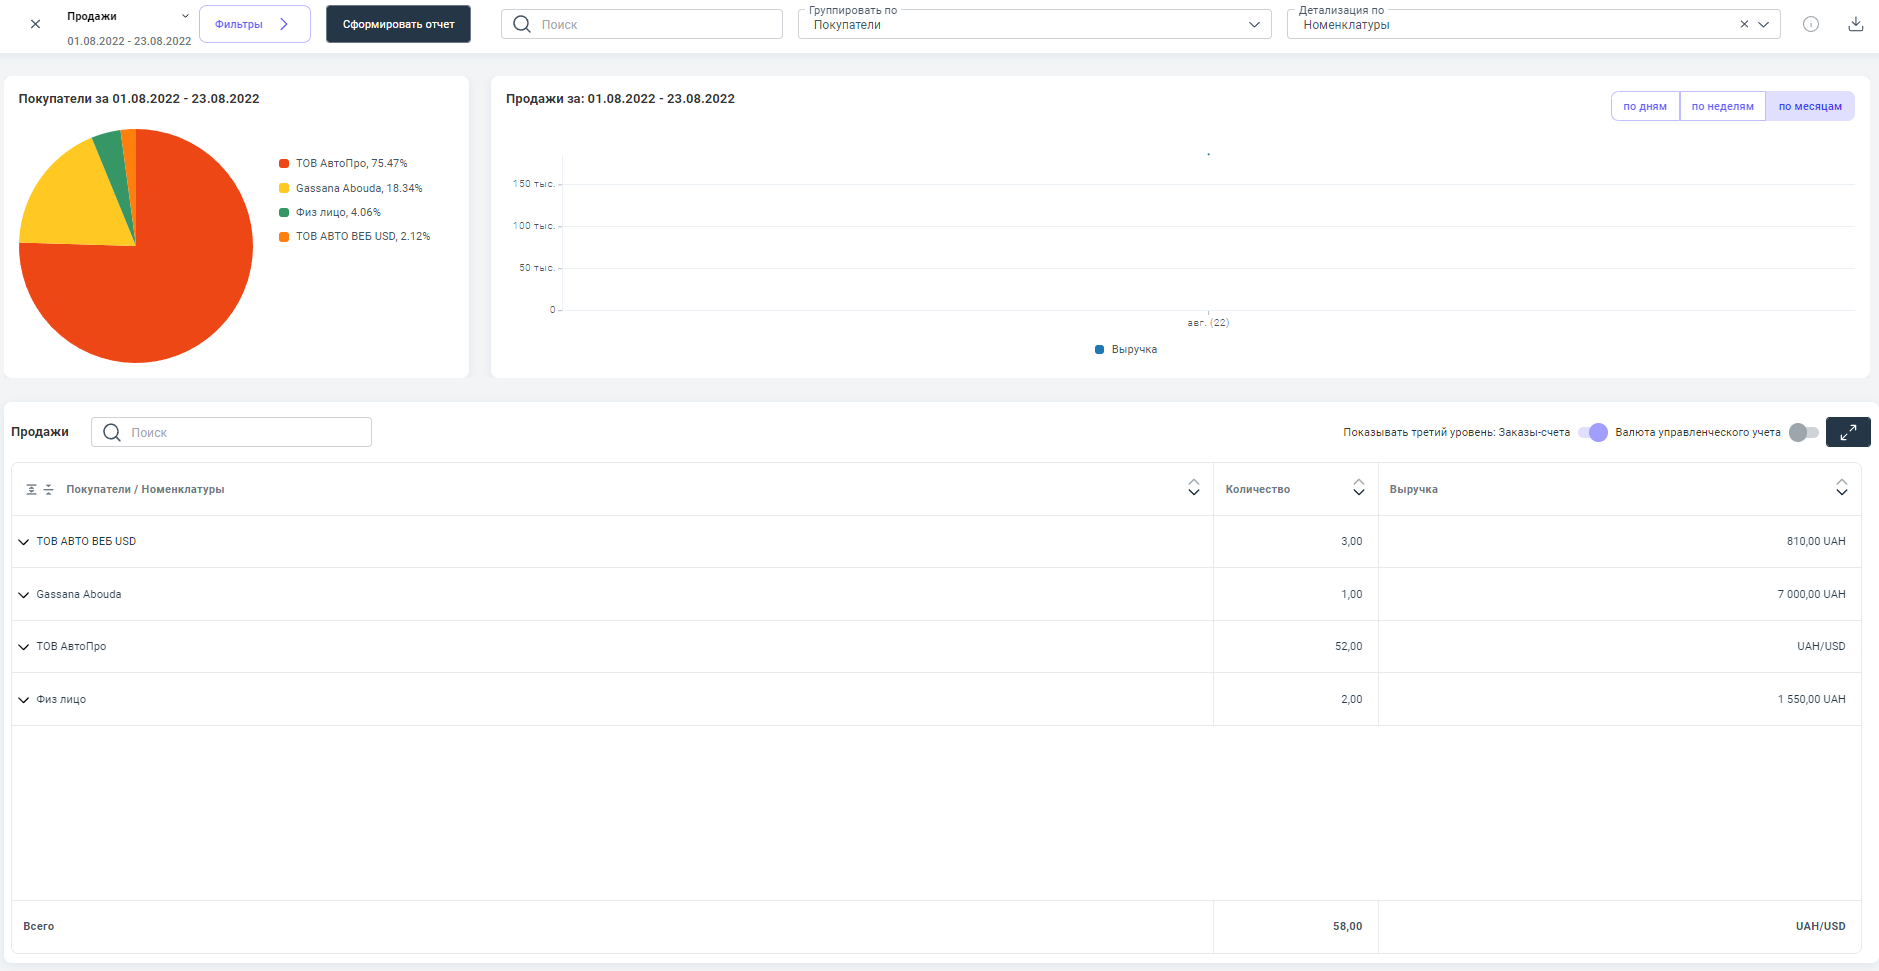1879x971 pixels.
Task: Click the fullscreen expand table icon
Action: pos(1847,432)
